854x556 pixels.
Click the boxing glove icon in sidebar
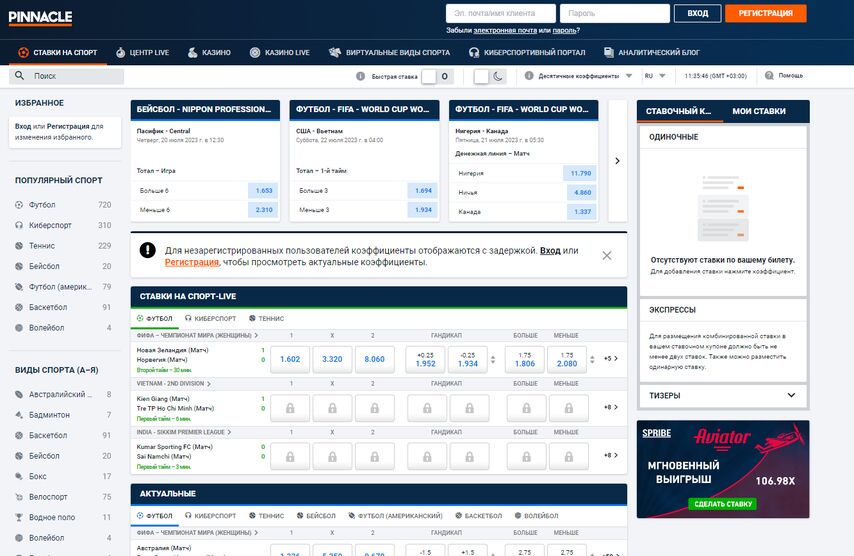19,476
